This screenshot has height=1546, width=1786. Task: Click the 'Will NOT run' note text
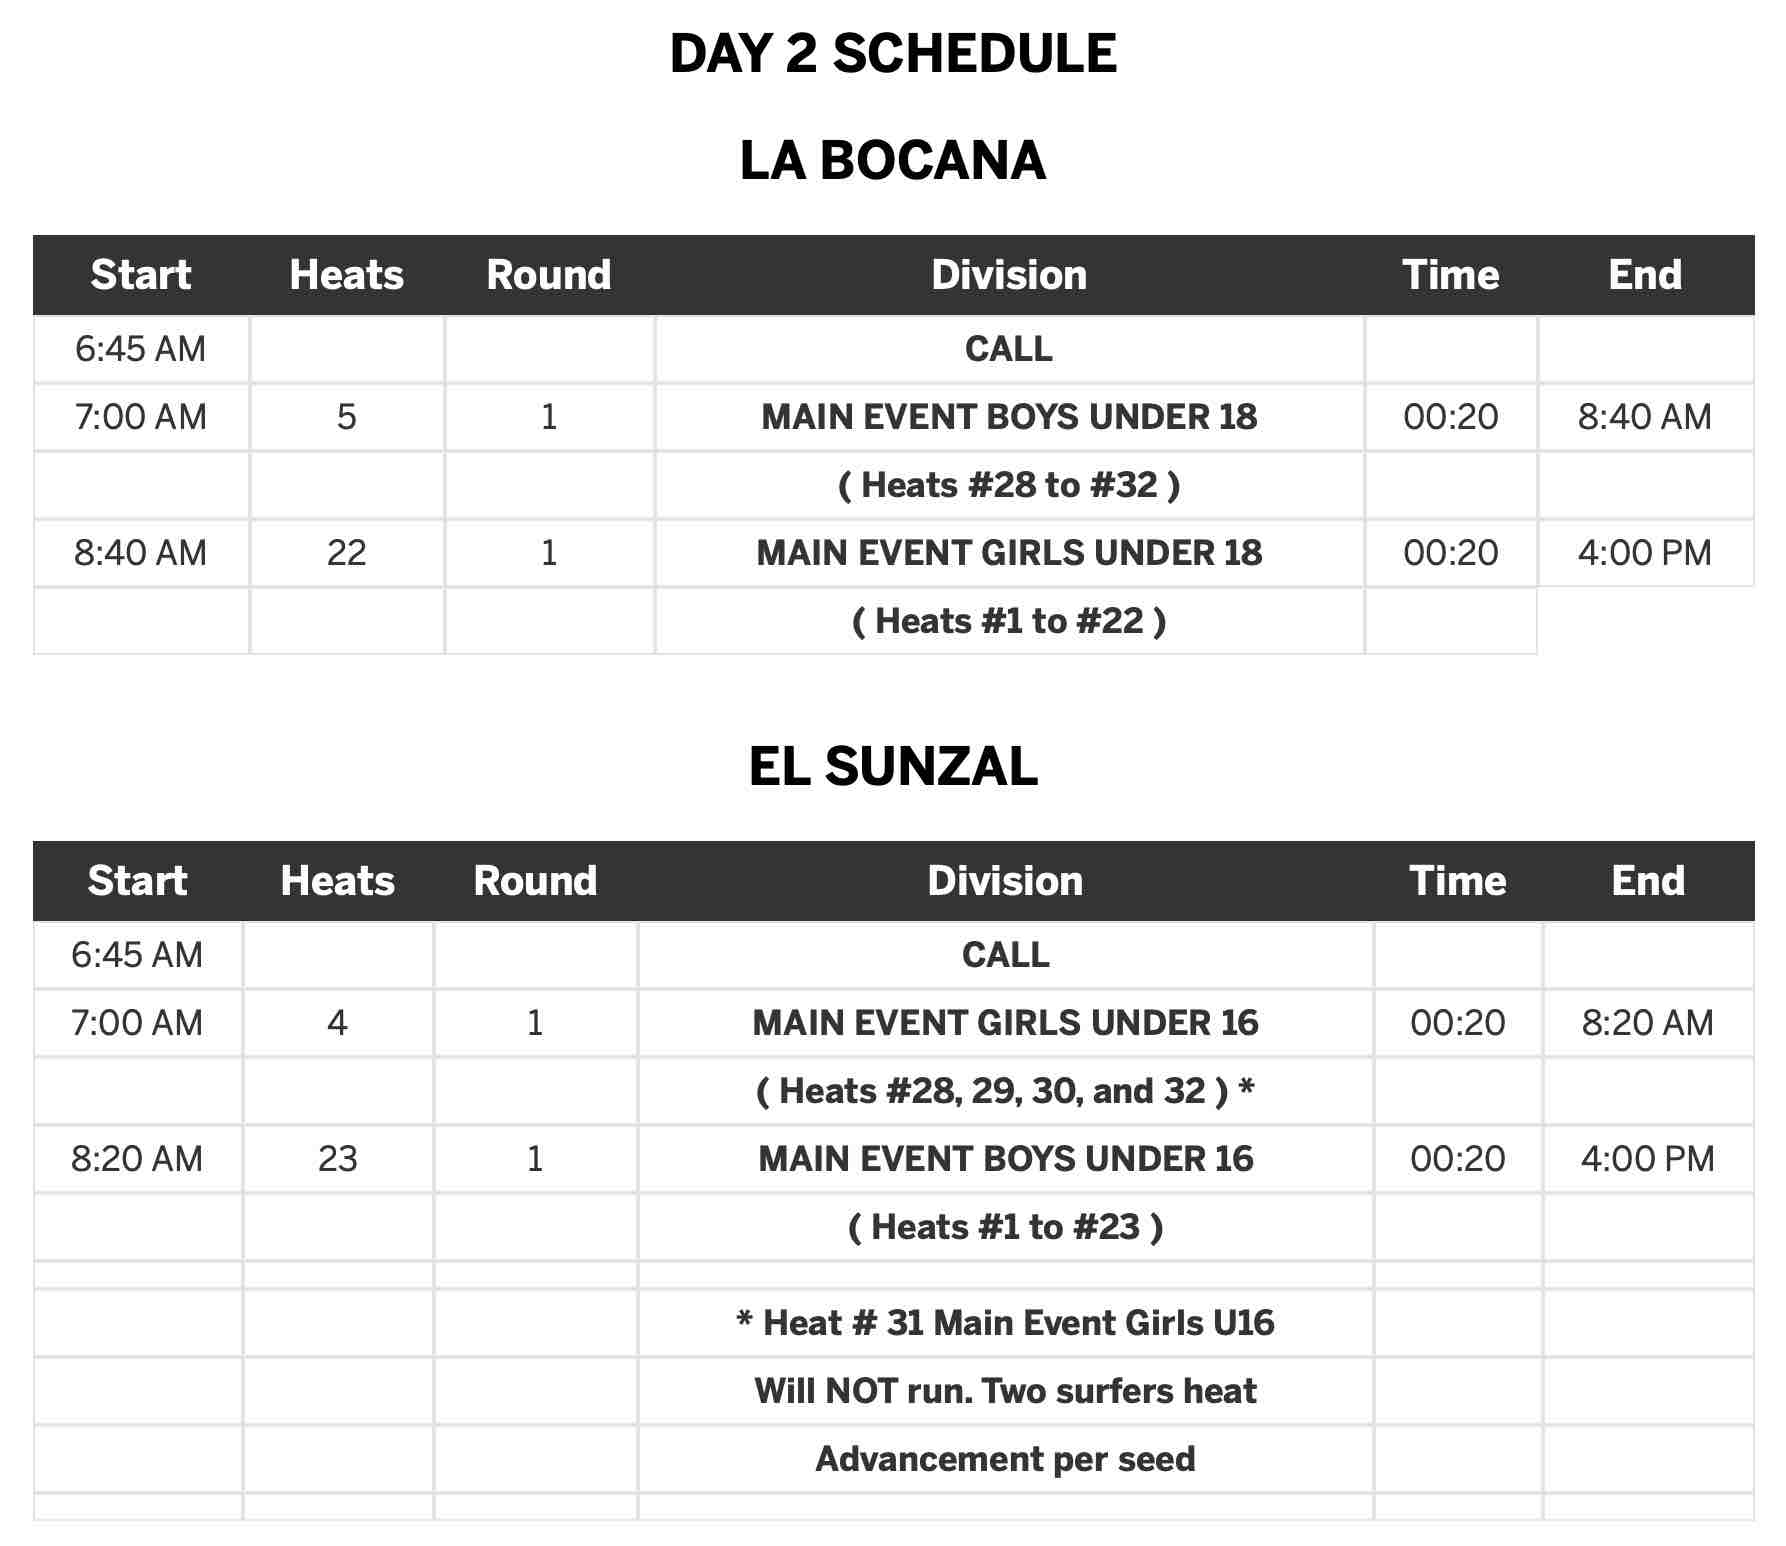point(1005,1391)
